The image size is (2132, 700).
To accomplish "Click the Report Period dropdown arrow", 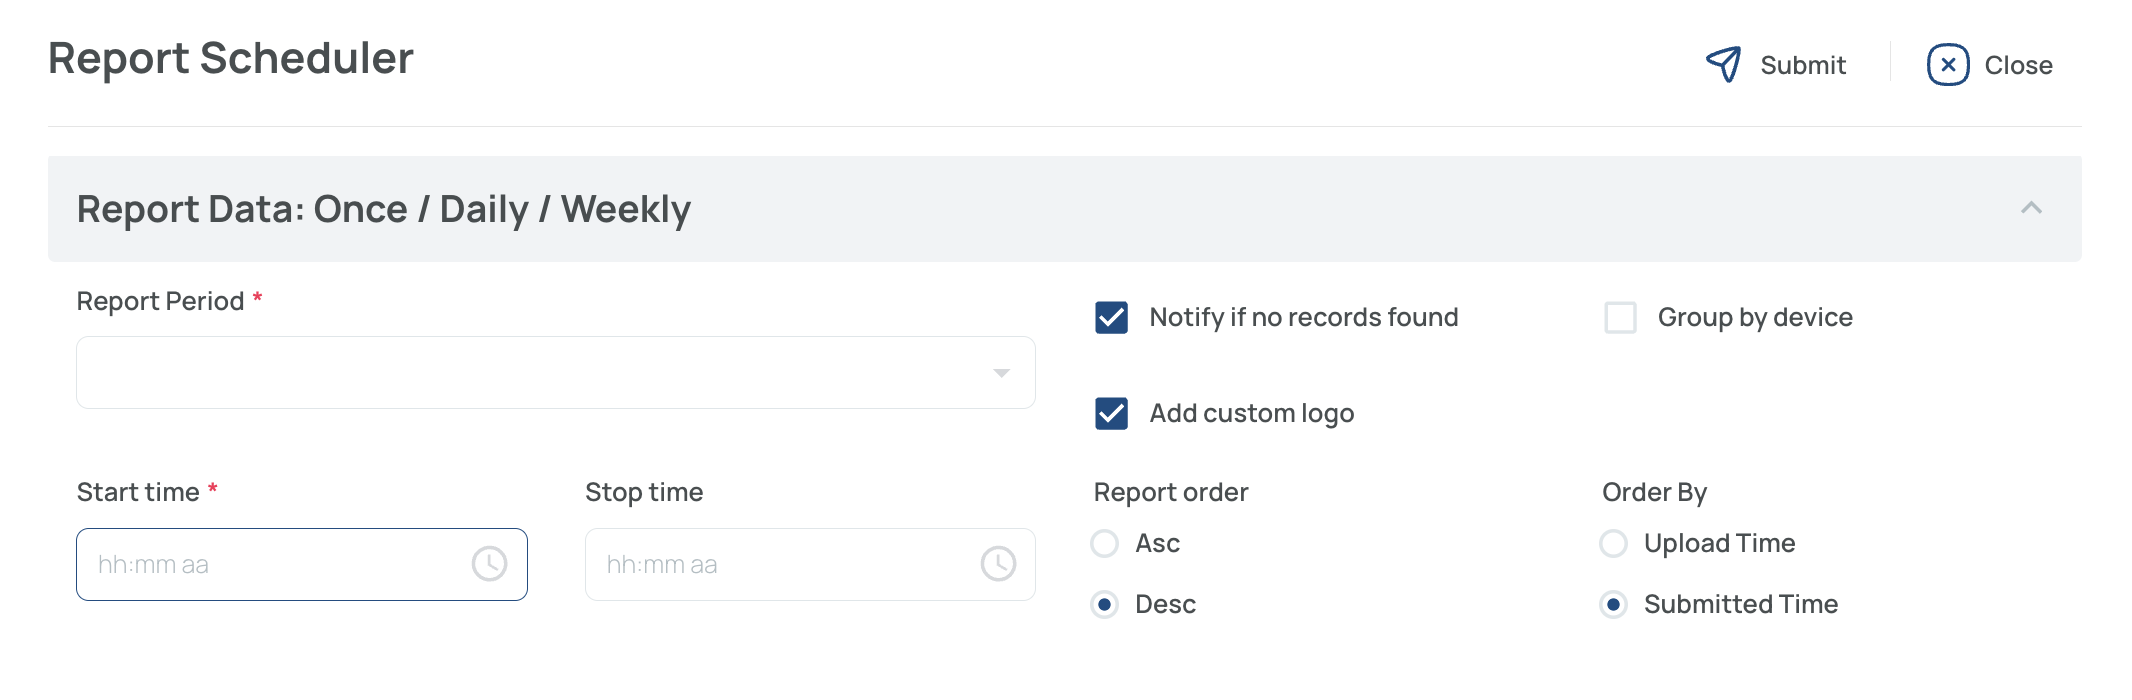I will click(1001, 373).
